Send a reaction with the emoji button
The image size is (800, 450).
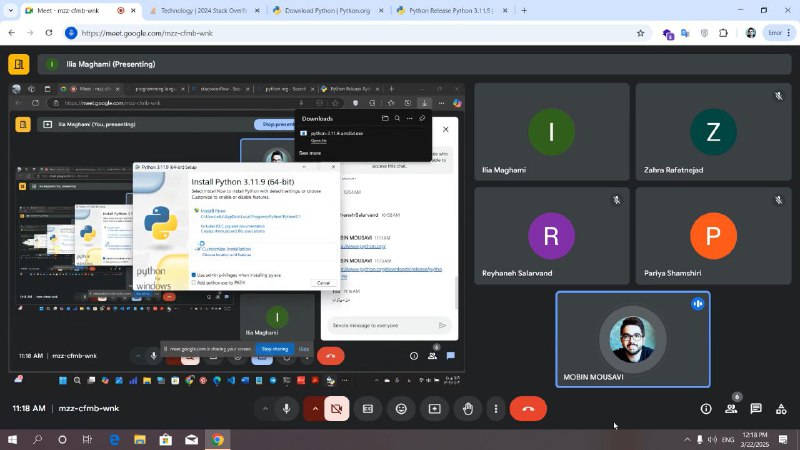pos(402,409)
